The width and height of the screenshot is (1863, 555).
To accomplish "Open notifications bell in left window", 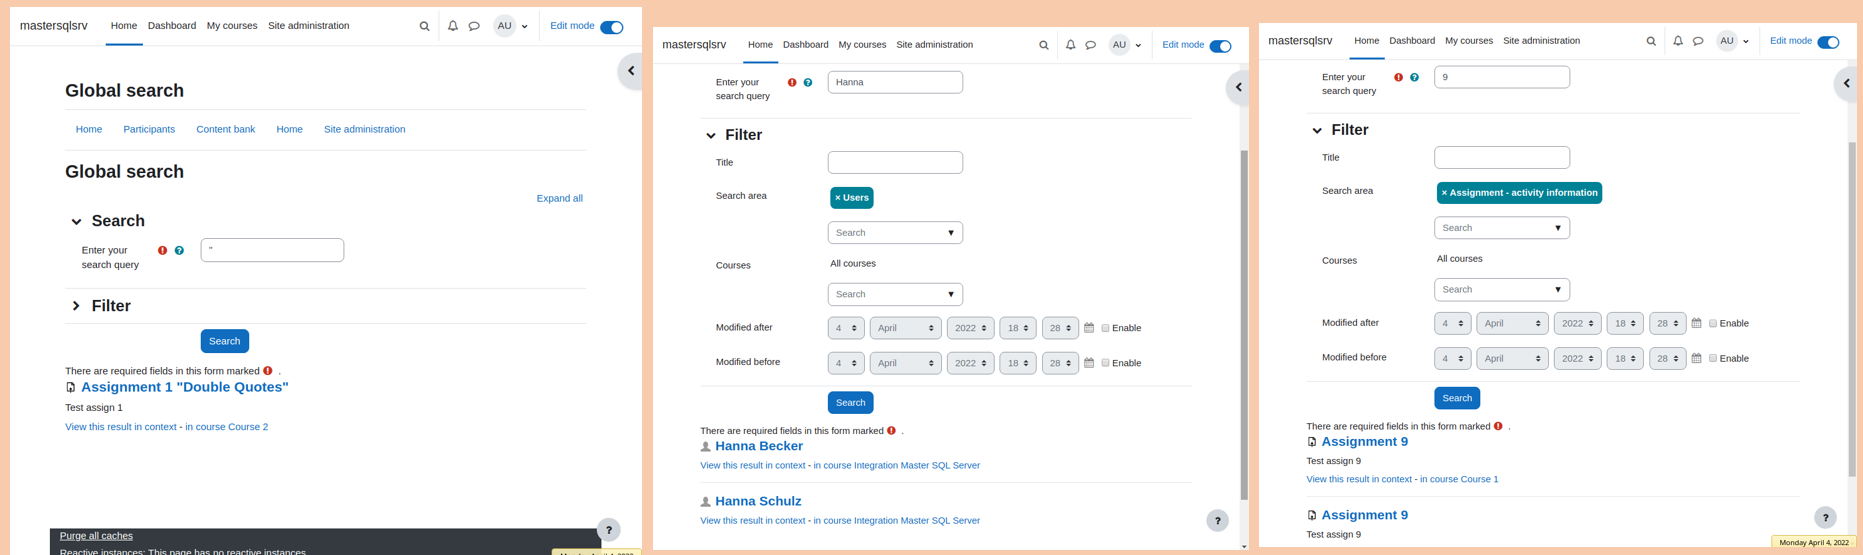I will click(453, 26).
